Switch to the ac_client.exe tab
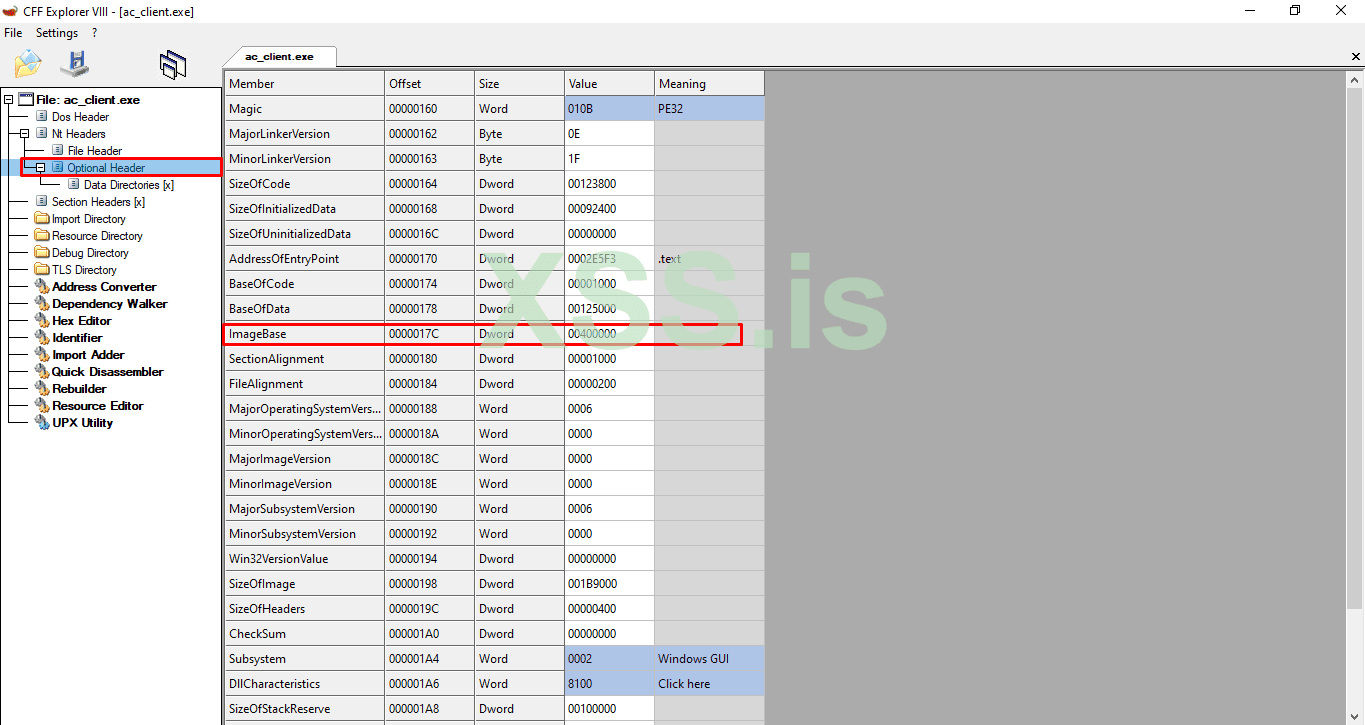1365x725 pixels. [279, 57]
